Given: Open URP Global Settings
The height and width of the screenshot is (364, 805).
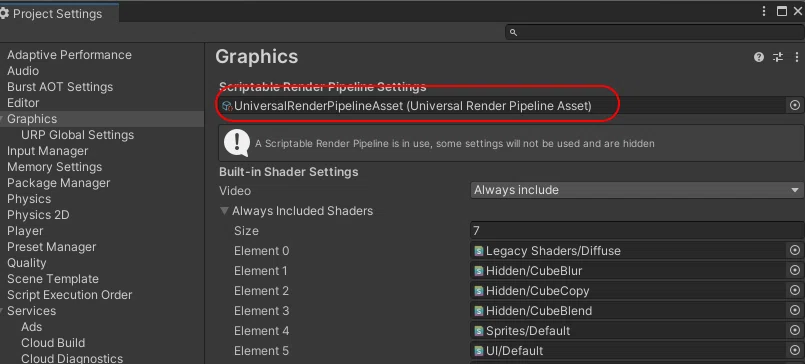Looking at the screenshot, I should click(x=78, y=135).
